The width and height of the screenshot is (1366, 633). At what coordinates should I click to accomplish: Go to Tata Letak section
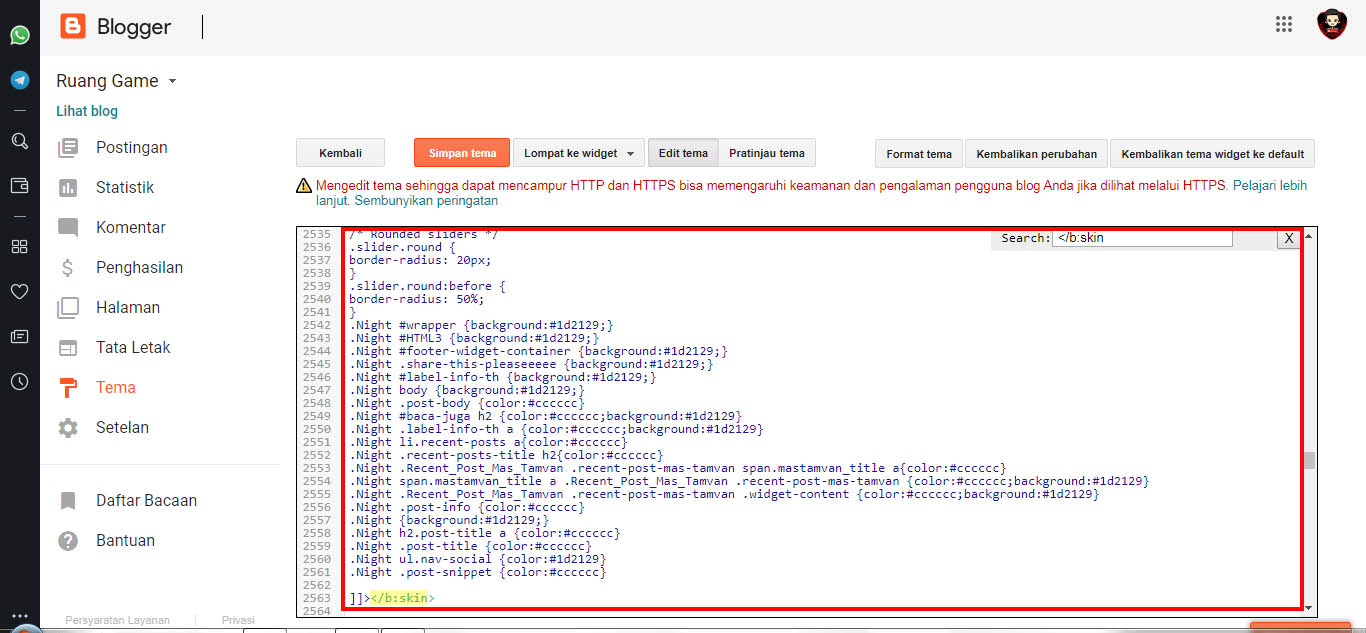pos(133,348)
